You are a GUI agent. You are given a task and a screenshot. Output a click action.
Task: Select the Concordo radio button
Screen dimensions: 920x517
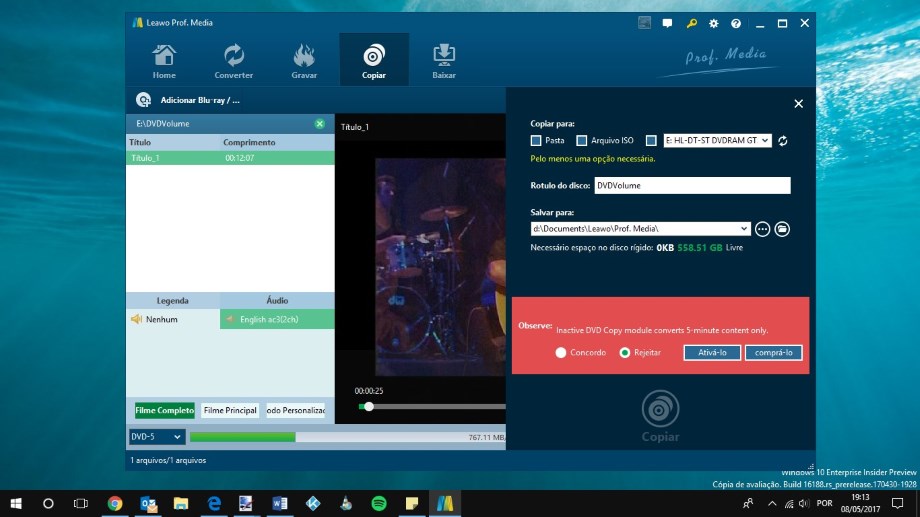coord(561,353)
